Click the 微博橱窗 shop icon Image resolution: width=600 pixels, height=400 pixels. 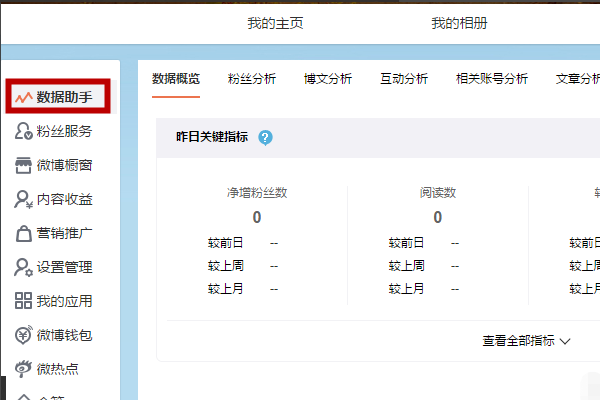[23, 165]
